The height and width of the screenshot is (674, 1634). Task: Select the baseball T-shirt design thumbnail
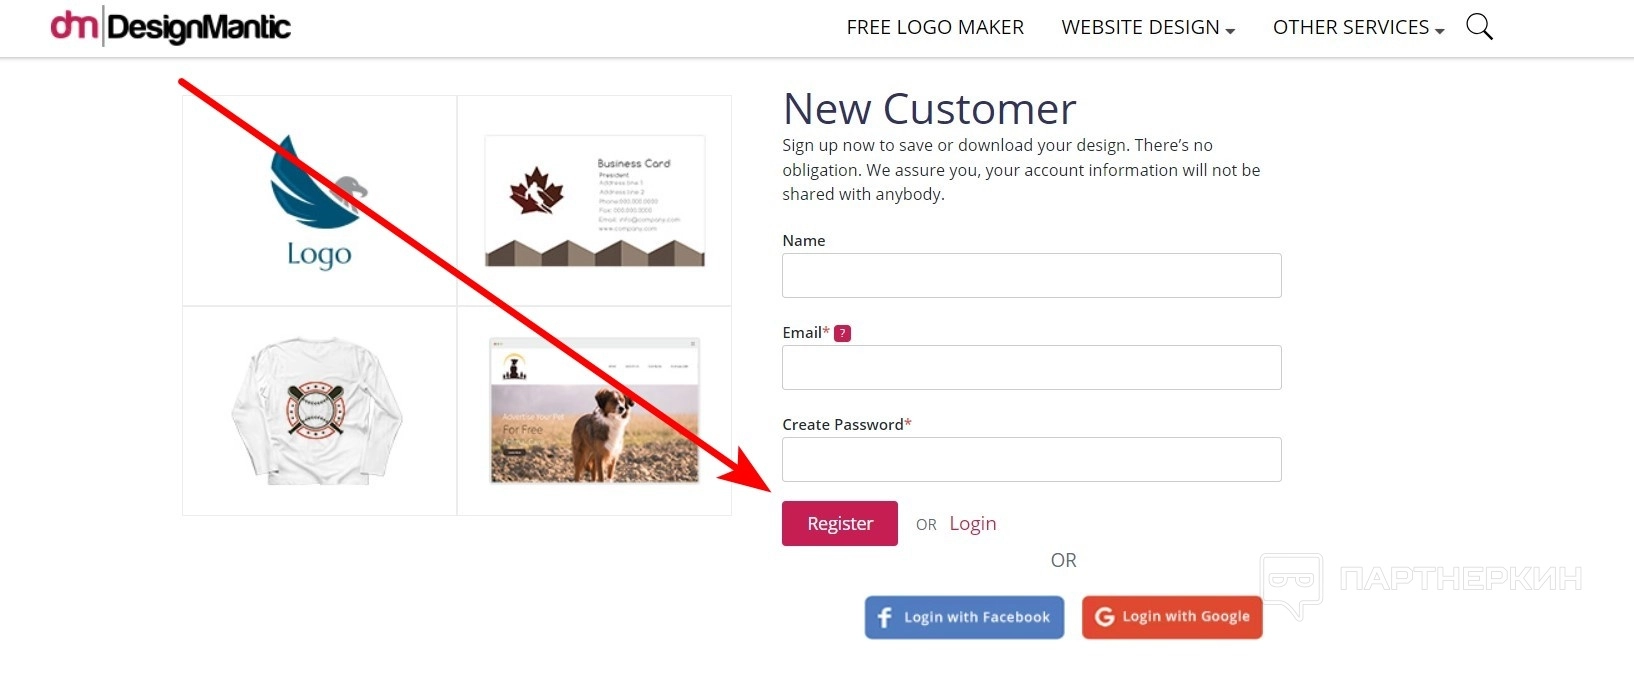317,411
